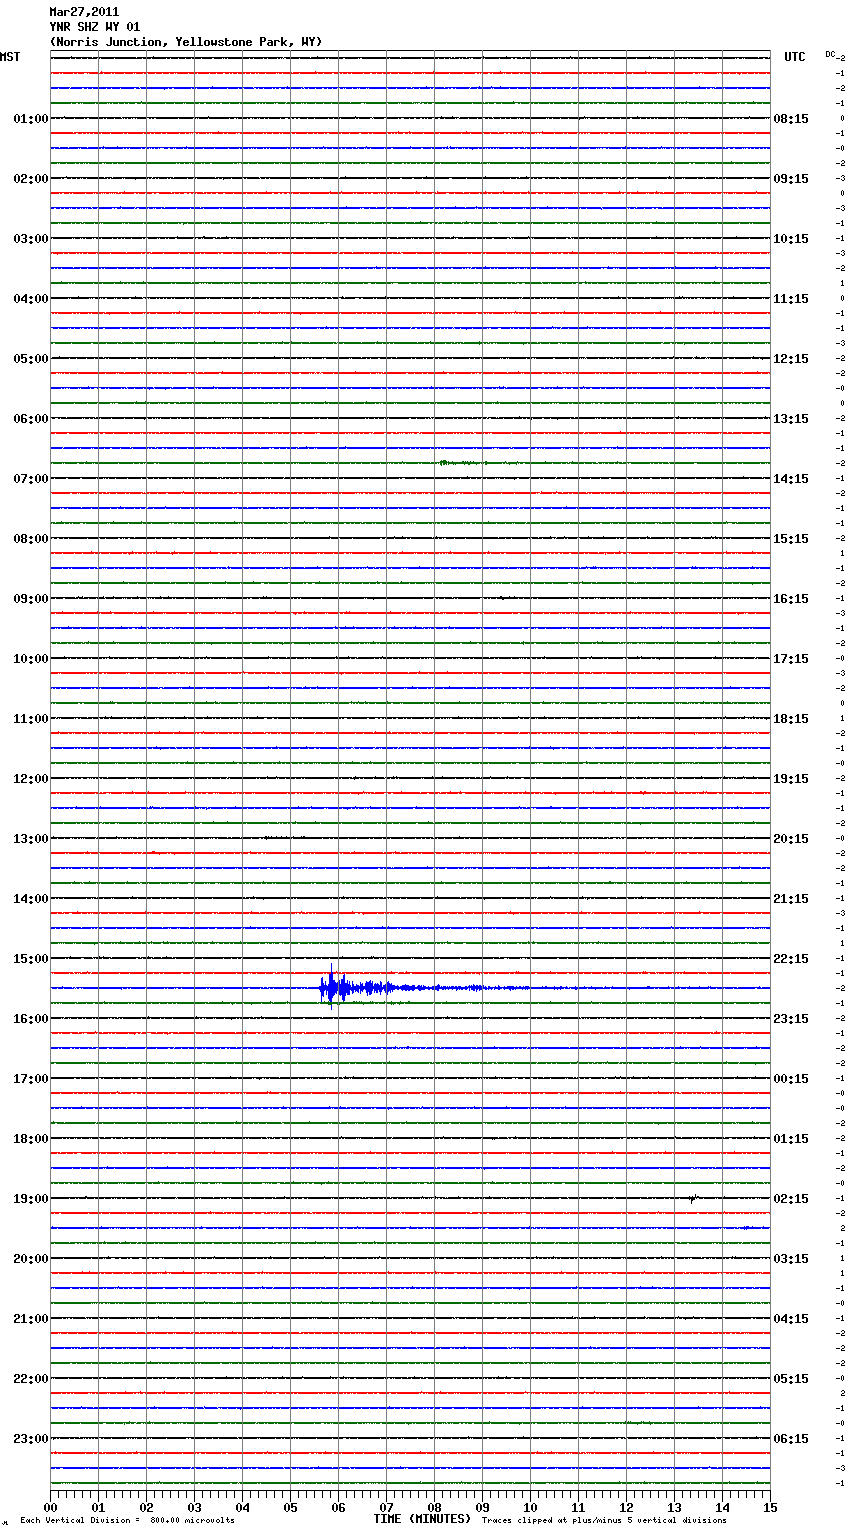Viewport: 850px width, 1534px height.
Task: Click the 08 minute tick label
Action: (x=434, y=1508)
